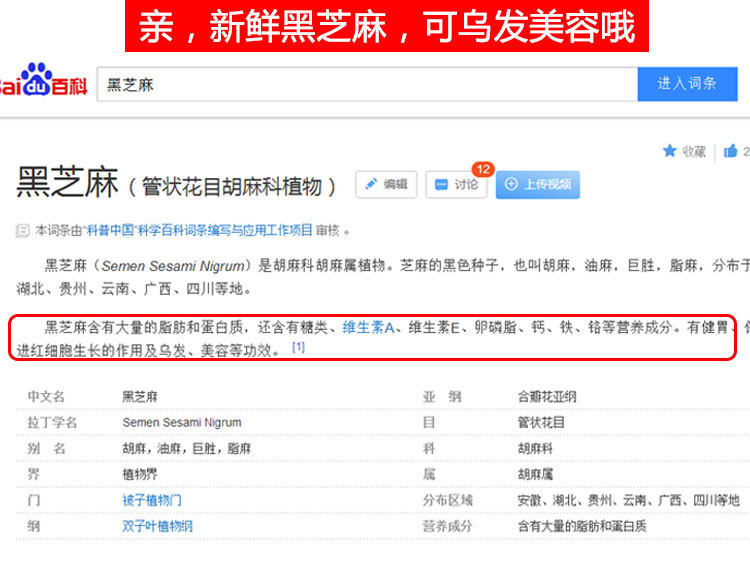Open the 讨论 discussion button
This screenshot has width=750, height=567.
coord(456,184)
